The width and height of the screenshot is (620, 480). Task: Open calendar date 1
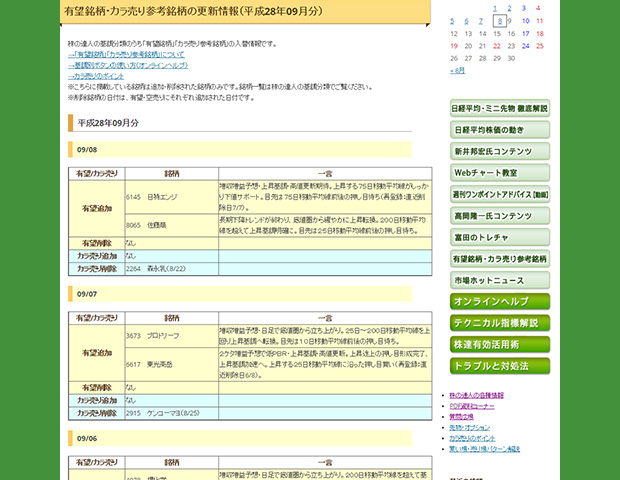(x=495, y=8)
